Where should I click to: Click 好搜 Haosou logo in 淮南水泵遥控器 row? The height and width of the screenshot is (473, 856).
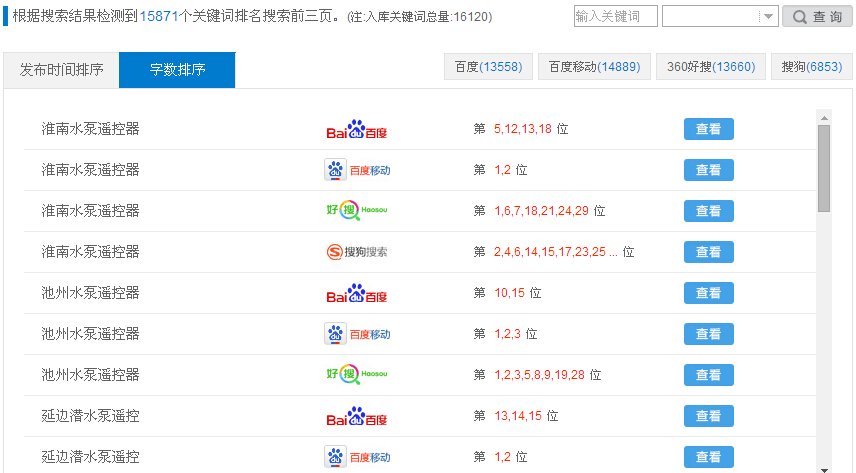357,210
